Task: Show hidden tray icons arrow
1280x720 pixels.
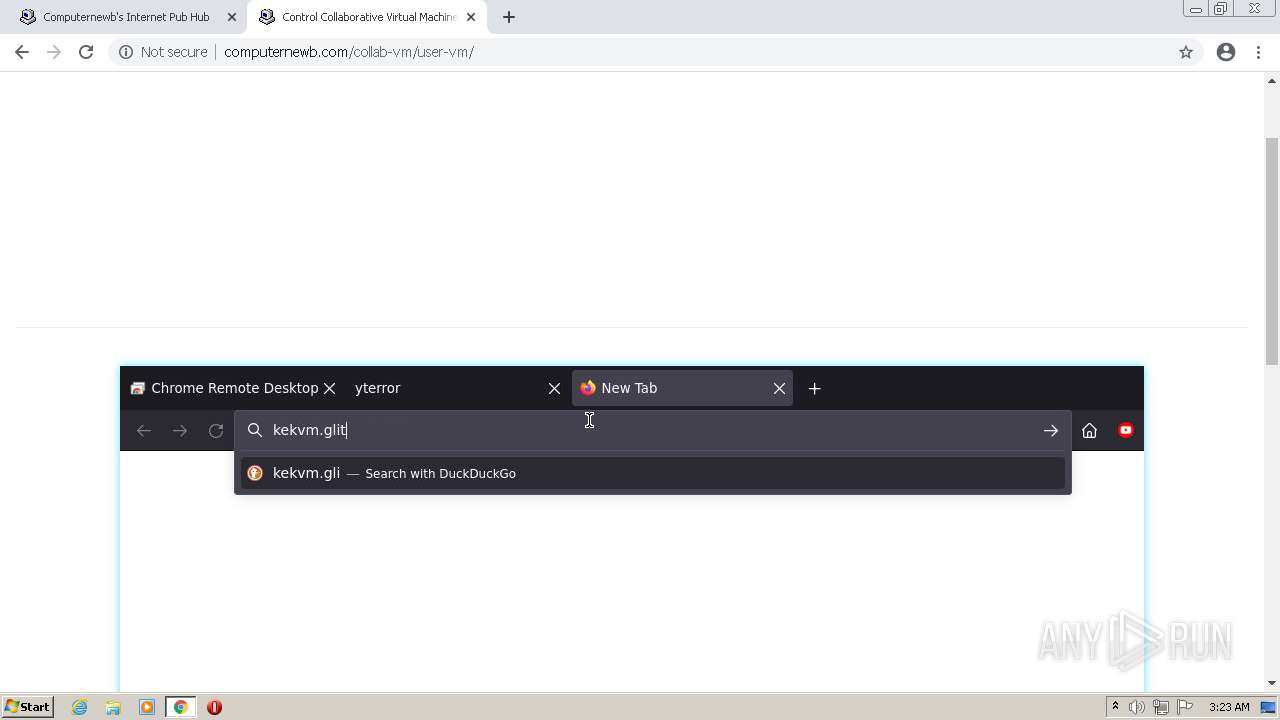Action: click(1115, 707)
